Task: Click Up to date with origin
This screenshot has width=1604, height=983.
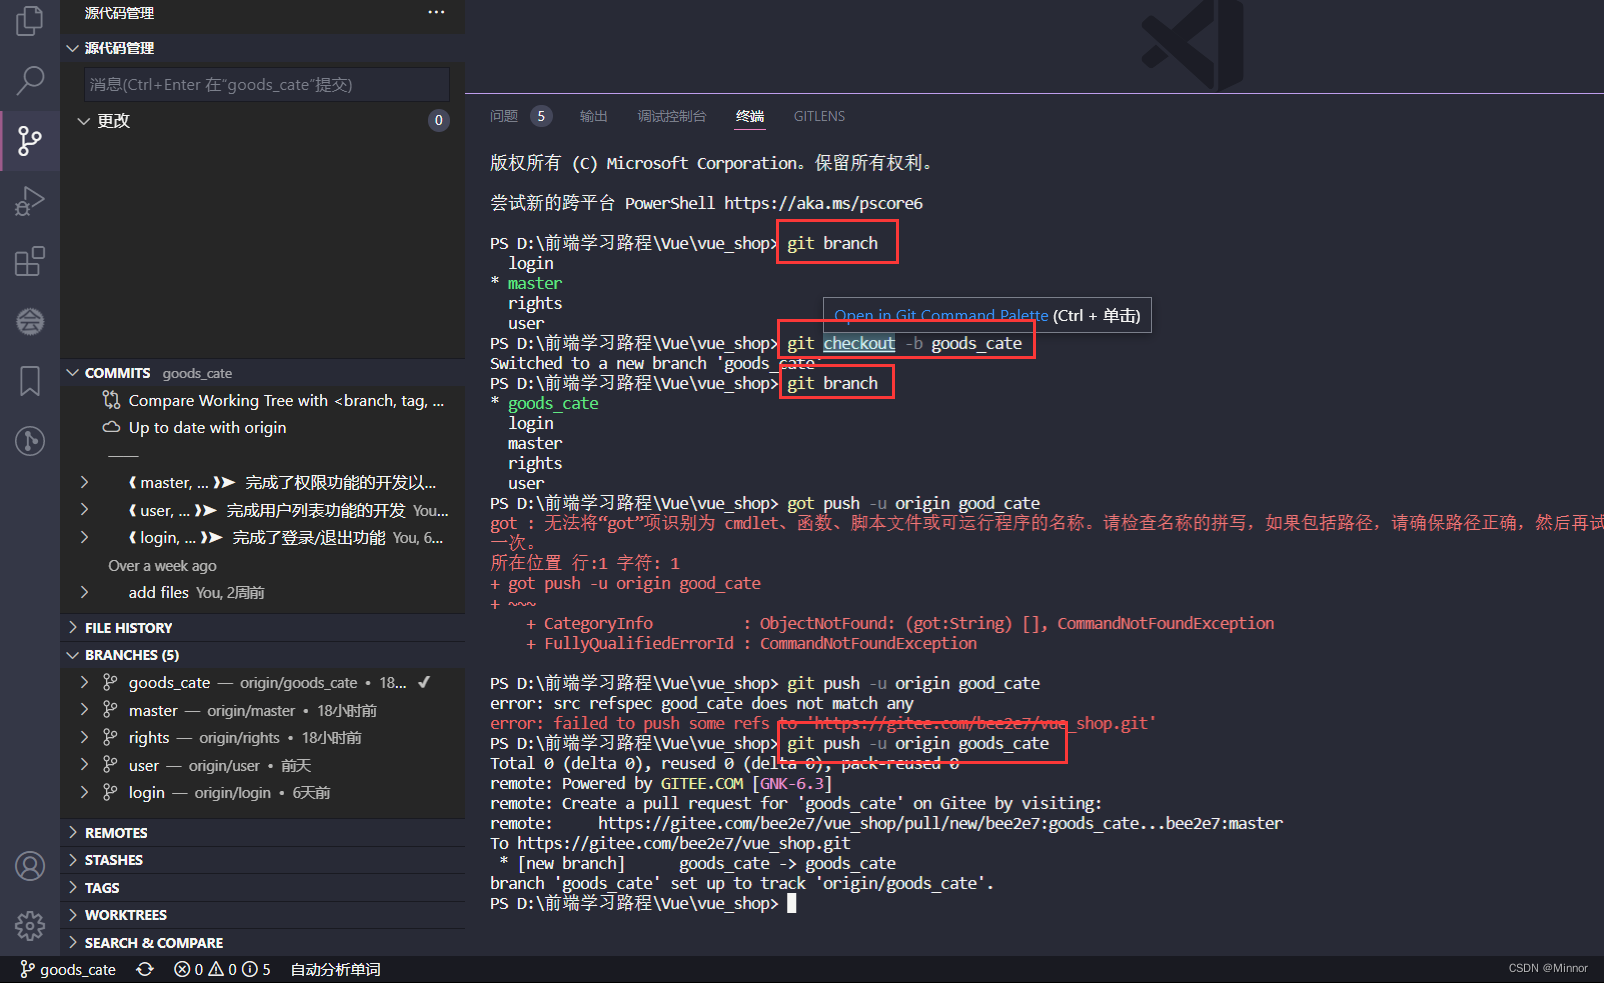Action: tap(207, 427)
